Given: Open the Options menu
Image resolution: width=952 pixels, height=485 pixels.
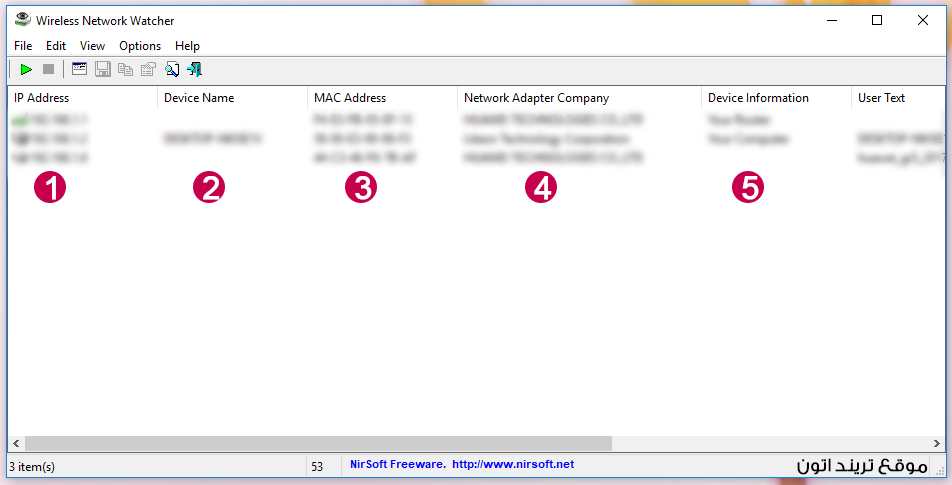Looking at the screenshot, I should [140, 46].
